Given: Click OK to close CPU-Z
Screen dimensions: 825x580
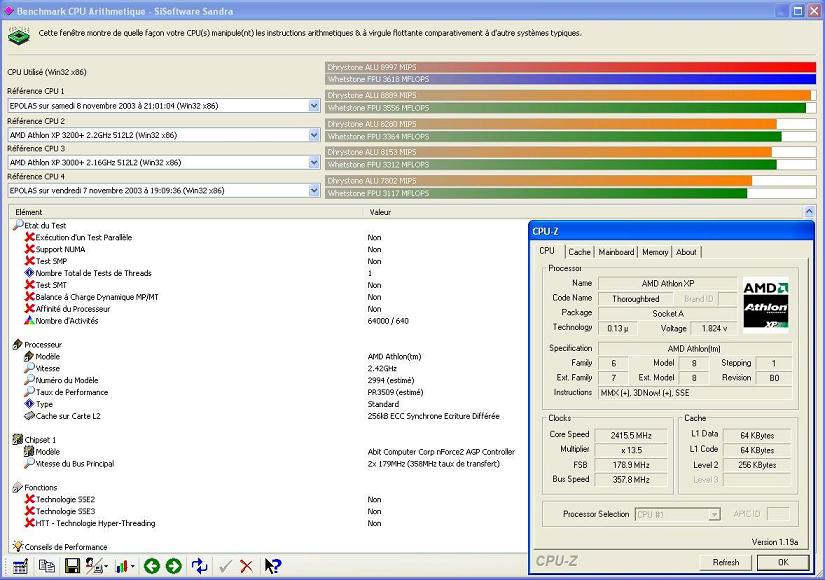Looking at the screenshot, I should click(x=782, y=562).
